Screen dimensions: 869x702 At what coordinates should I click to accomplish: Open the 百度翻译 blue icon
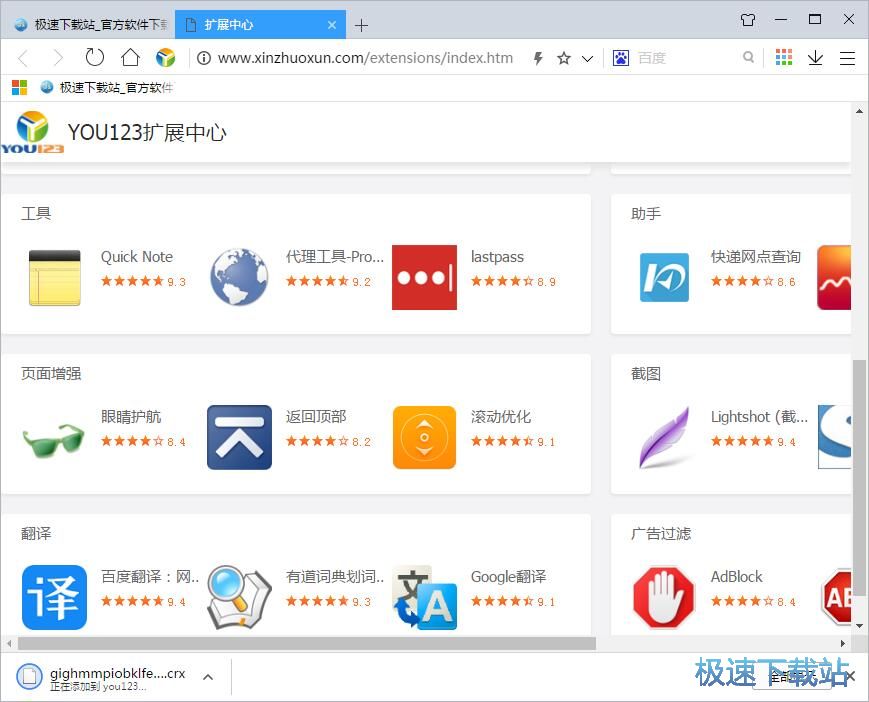54,597
